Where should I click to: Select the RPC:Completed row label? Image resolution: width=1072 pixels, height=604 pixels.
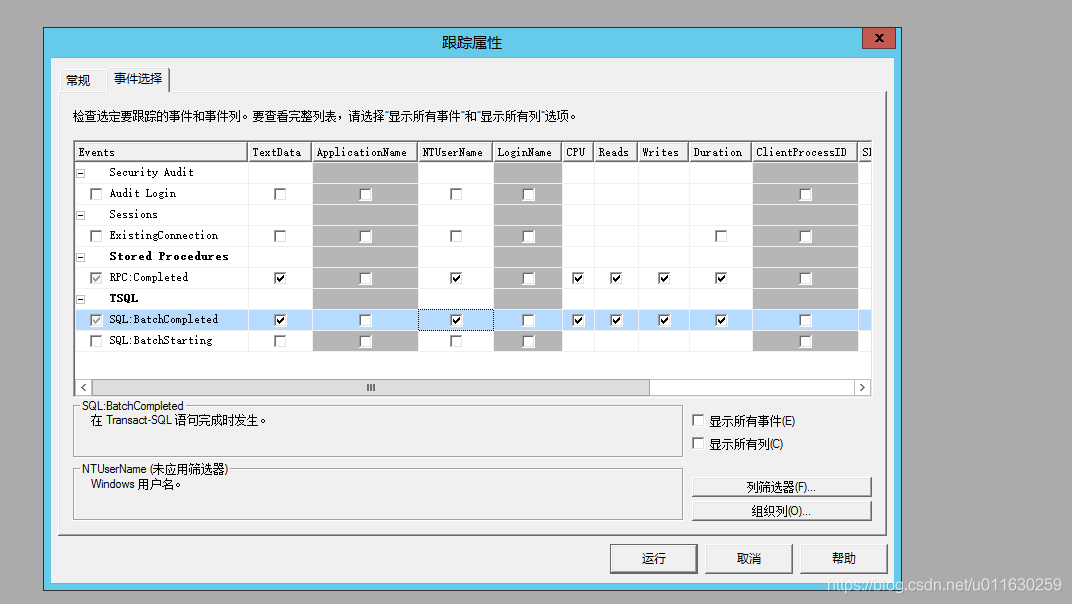148,278
